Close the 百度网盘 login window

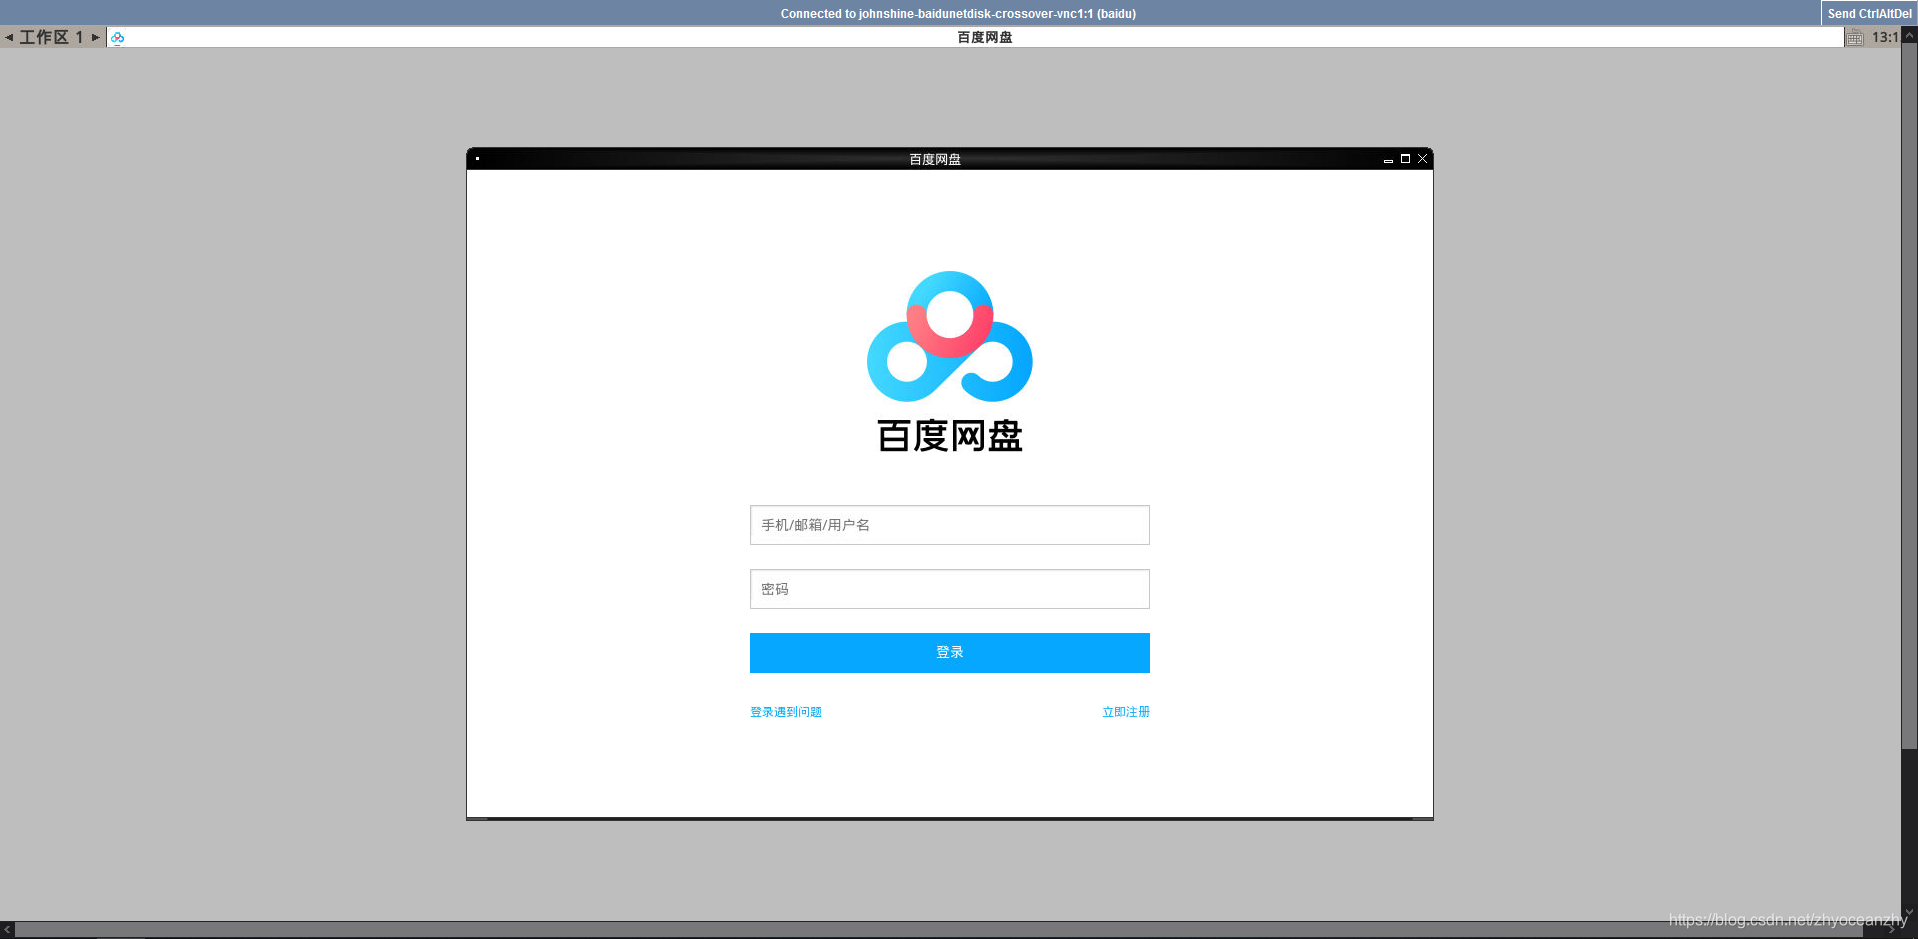coord(1422,159)
